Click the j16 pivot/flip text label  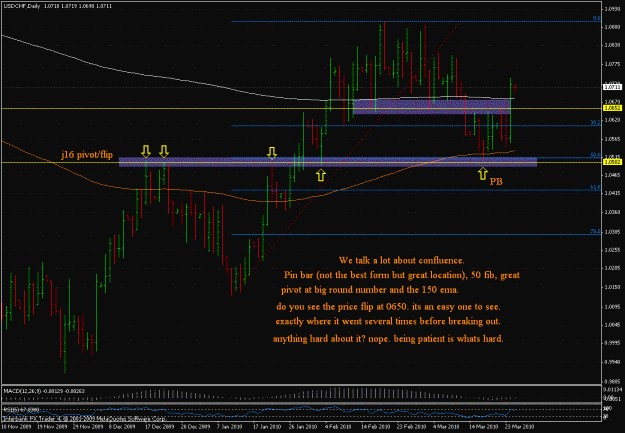coord(87,155)
